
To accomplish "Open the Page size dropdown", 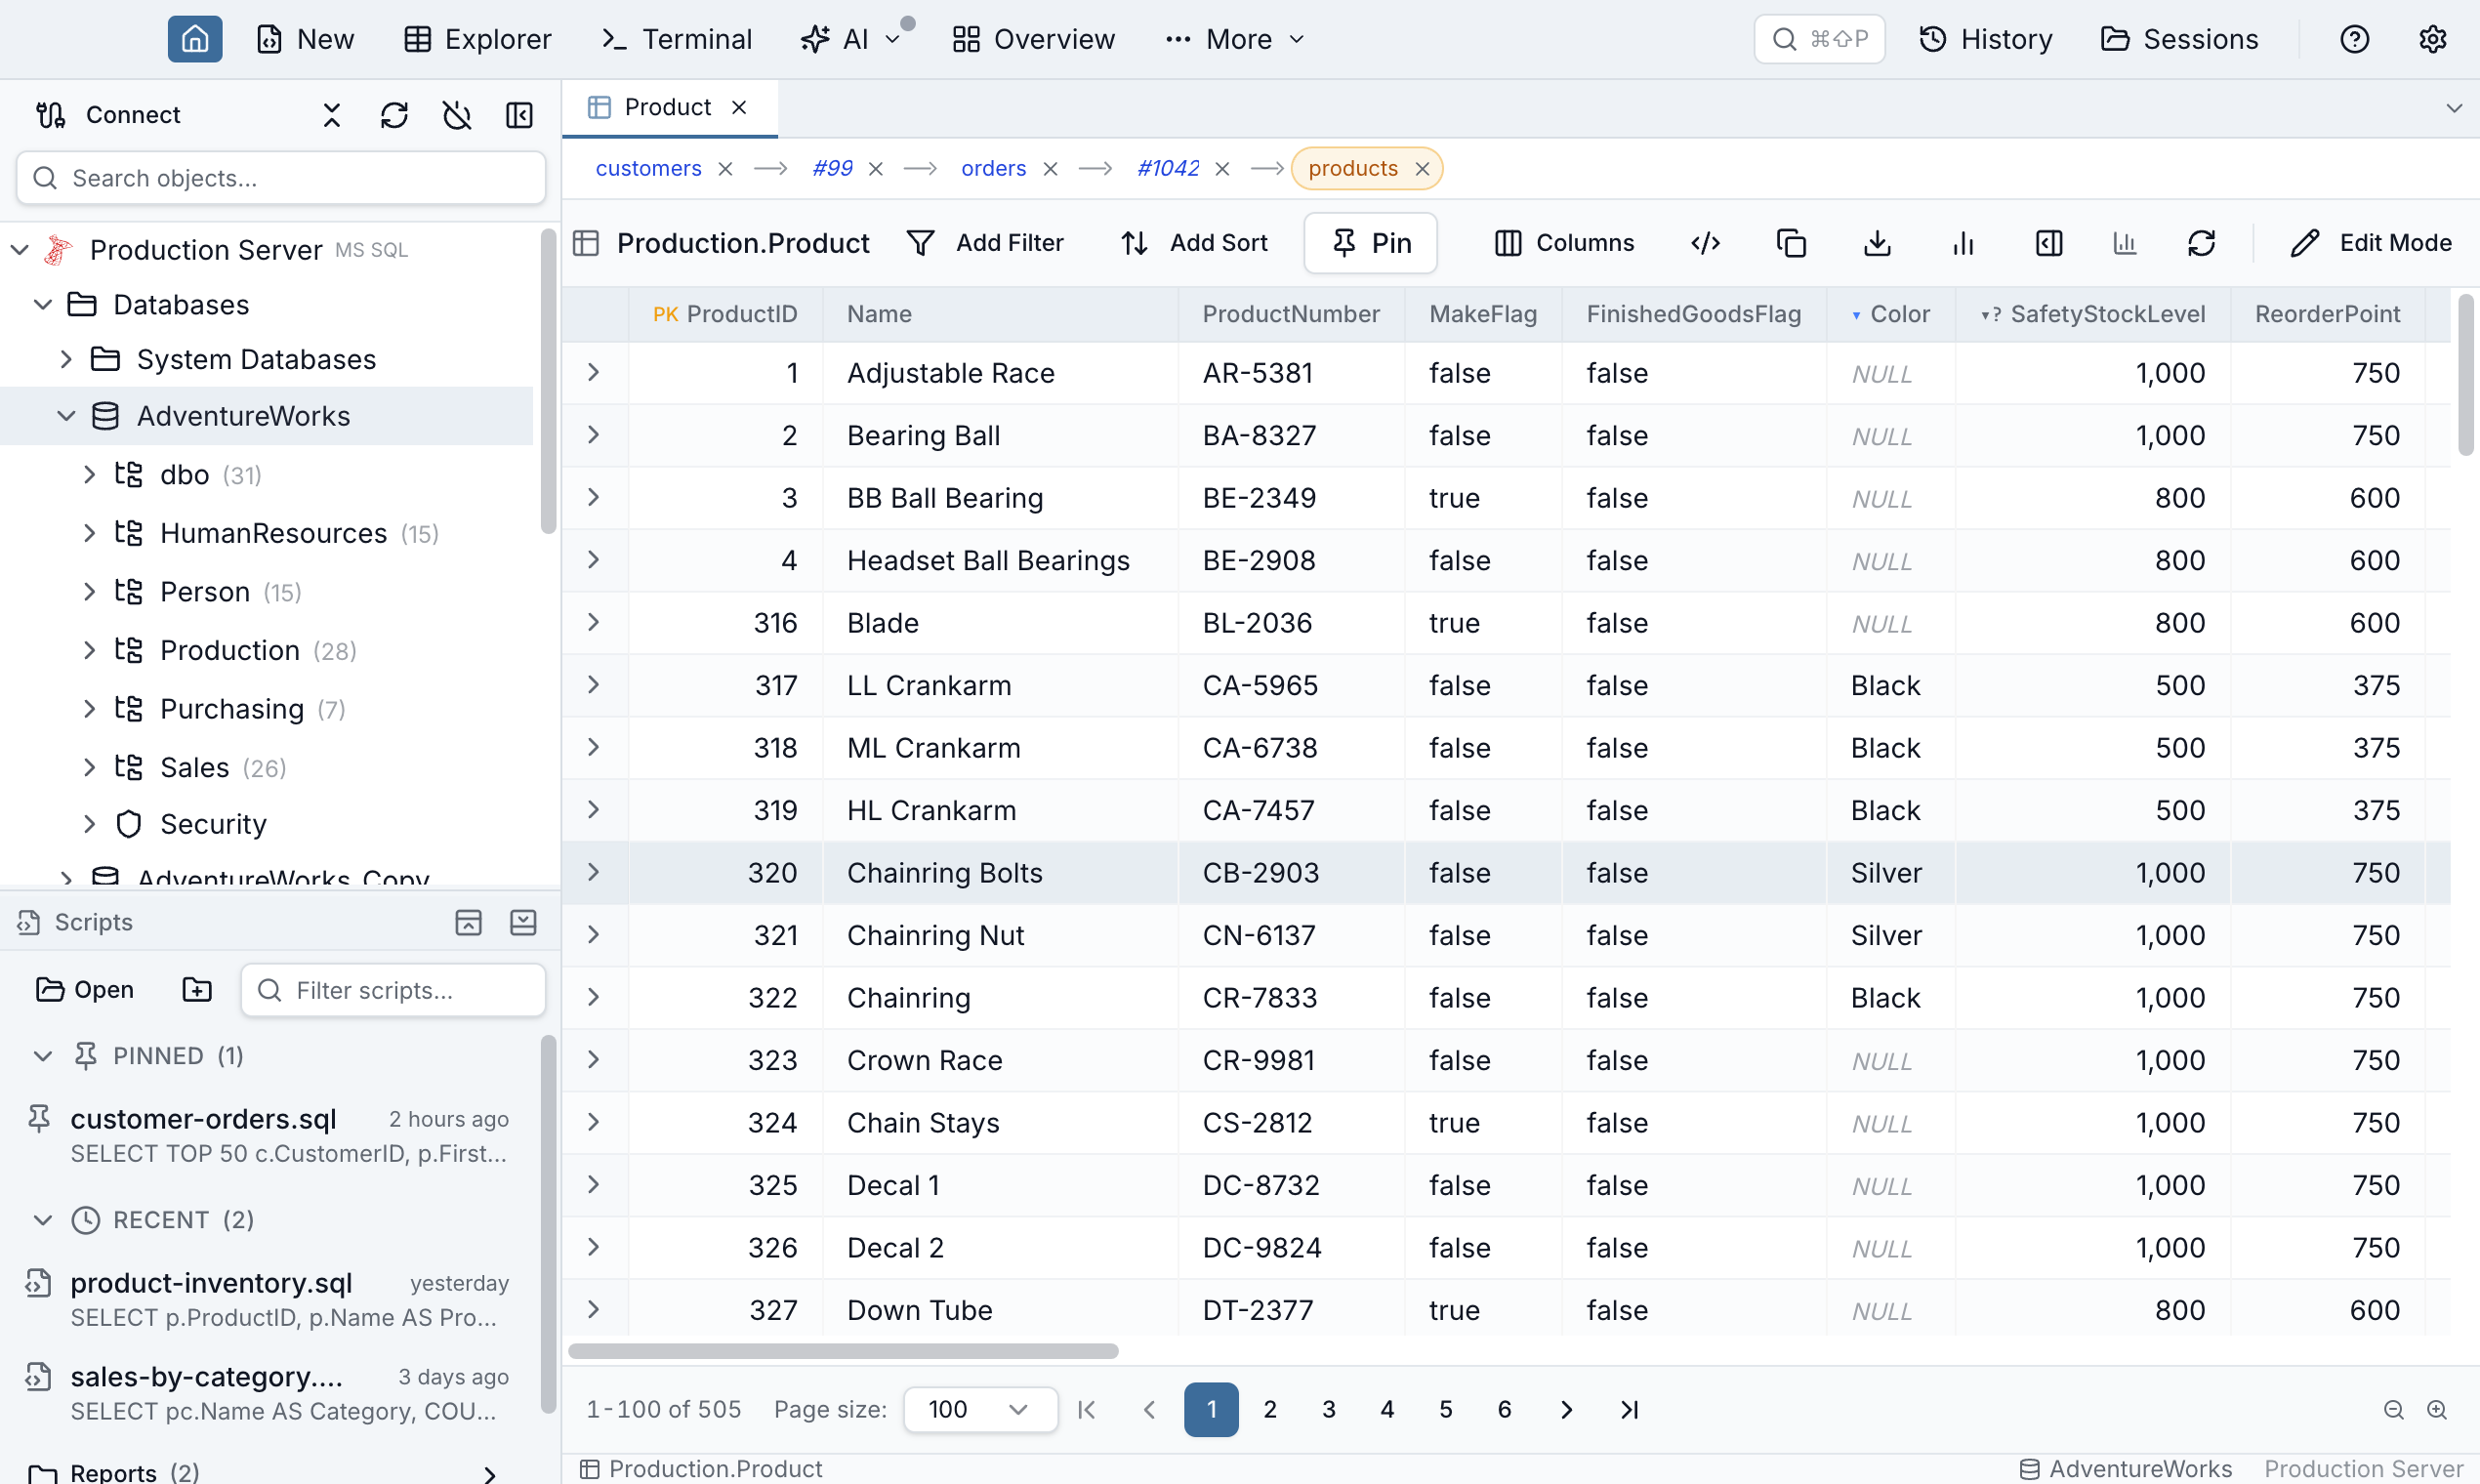I will pos(980,1409).
